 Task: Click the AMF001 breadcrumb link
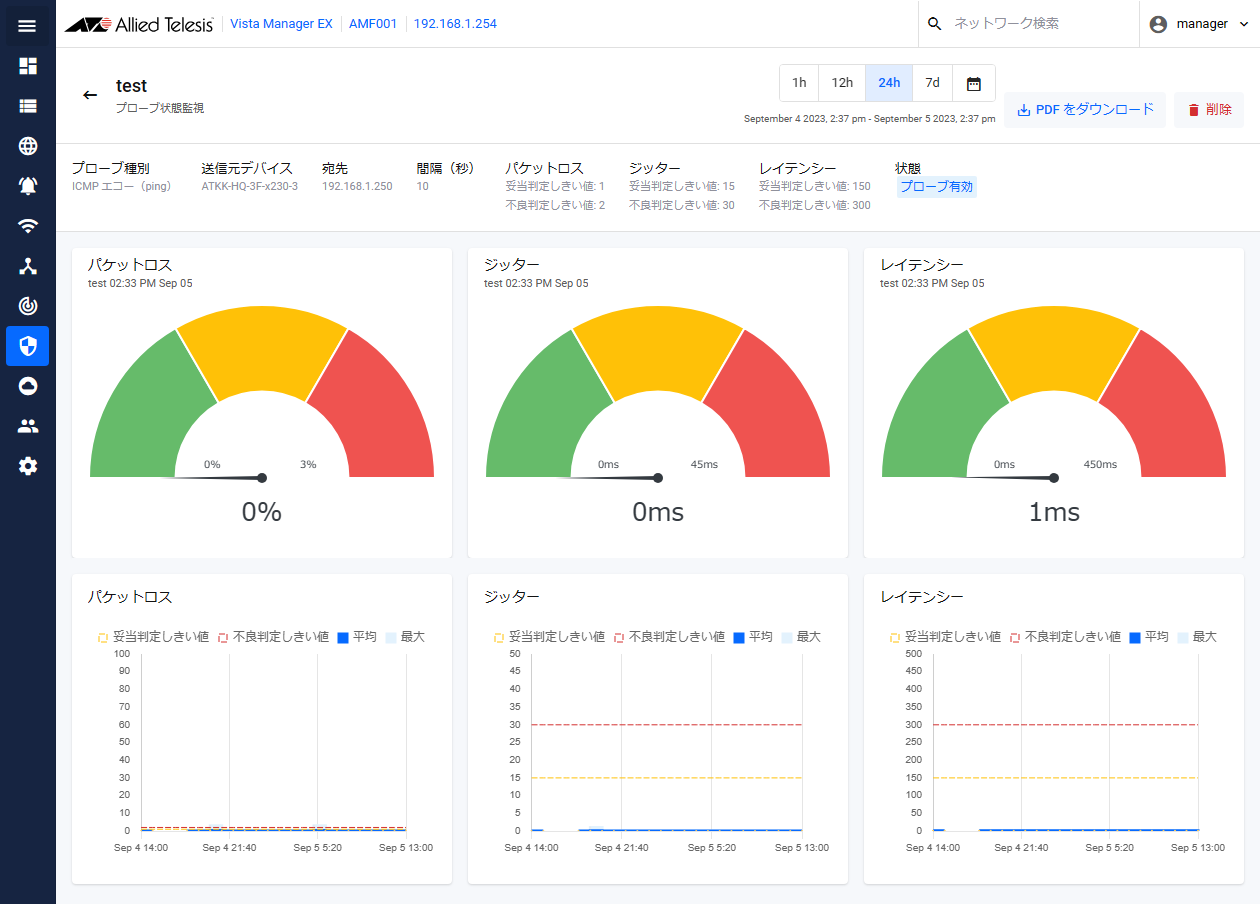pos(373,24)
